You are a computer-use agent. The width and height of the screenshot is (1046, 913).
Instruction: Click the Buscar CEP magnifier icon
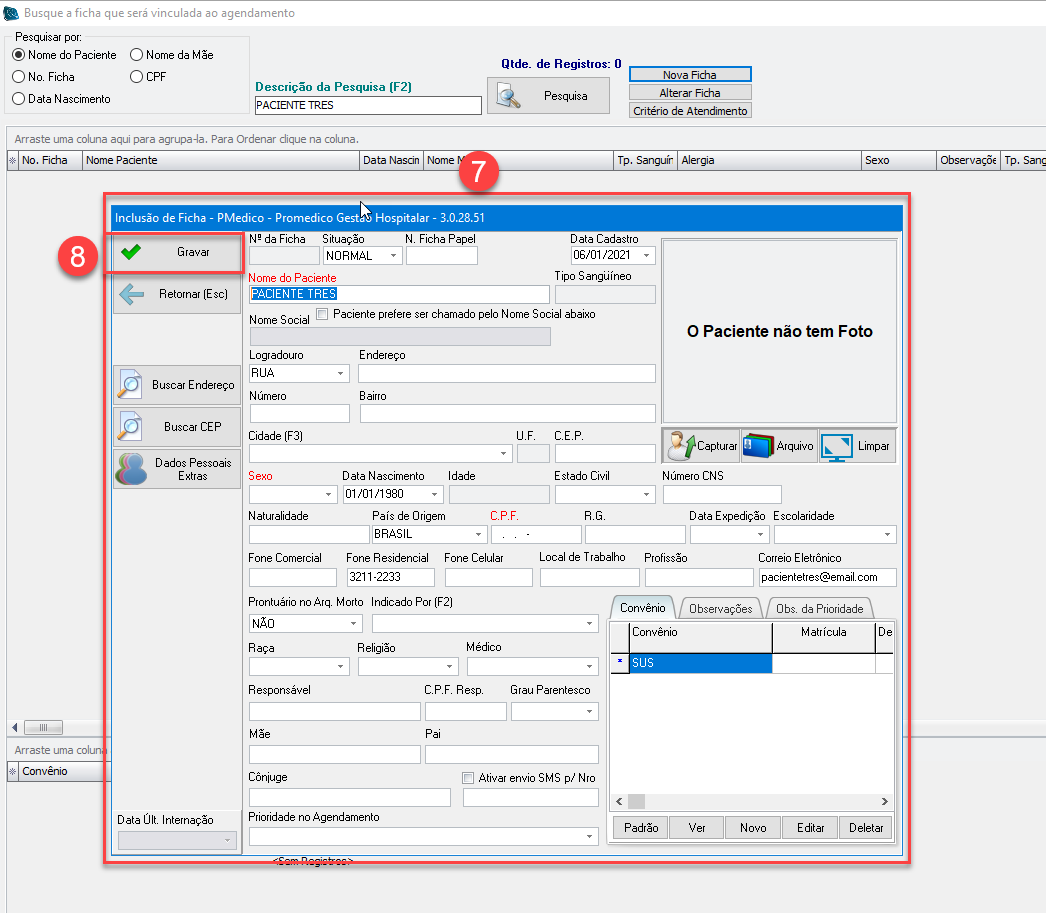131,427
